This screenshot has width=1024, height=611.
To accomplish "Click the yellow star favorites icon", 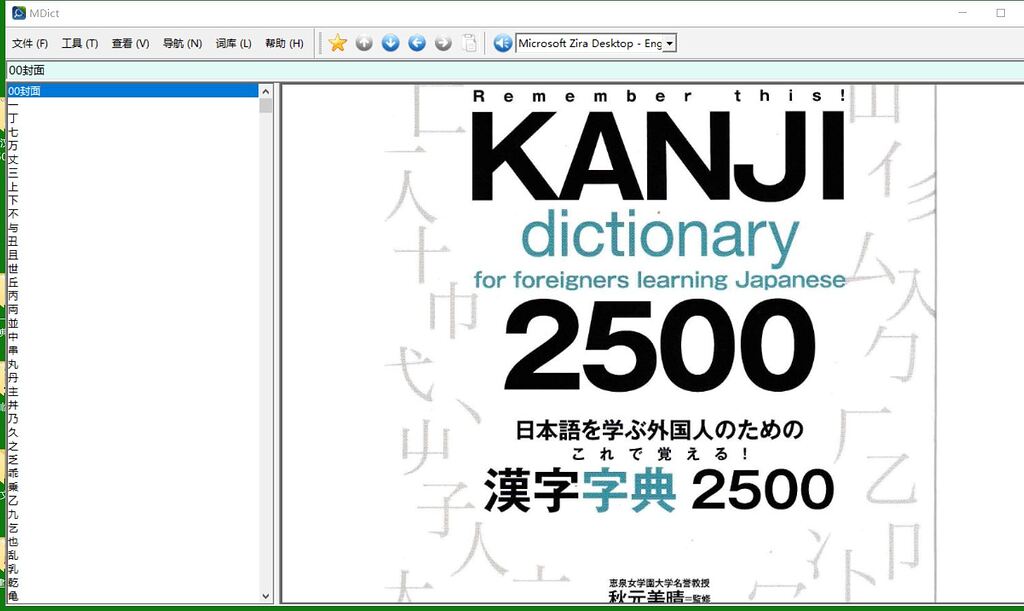I will point(338,43).
